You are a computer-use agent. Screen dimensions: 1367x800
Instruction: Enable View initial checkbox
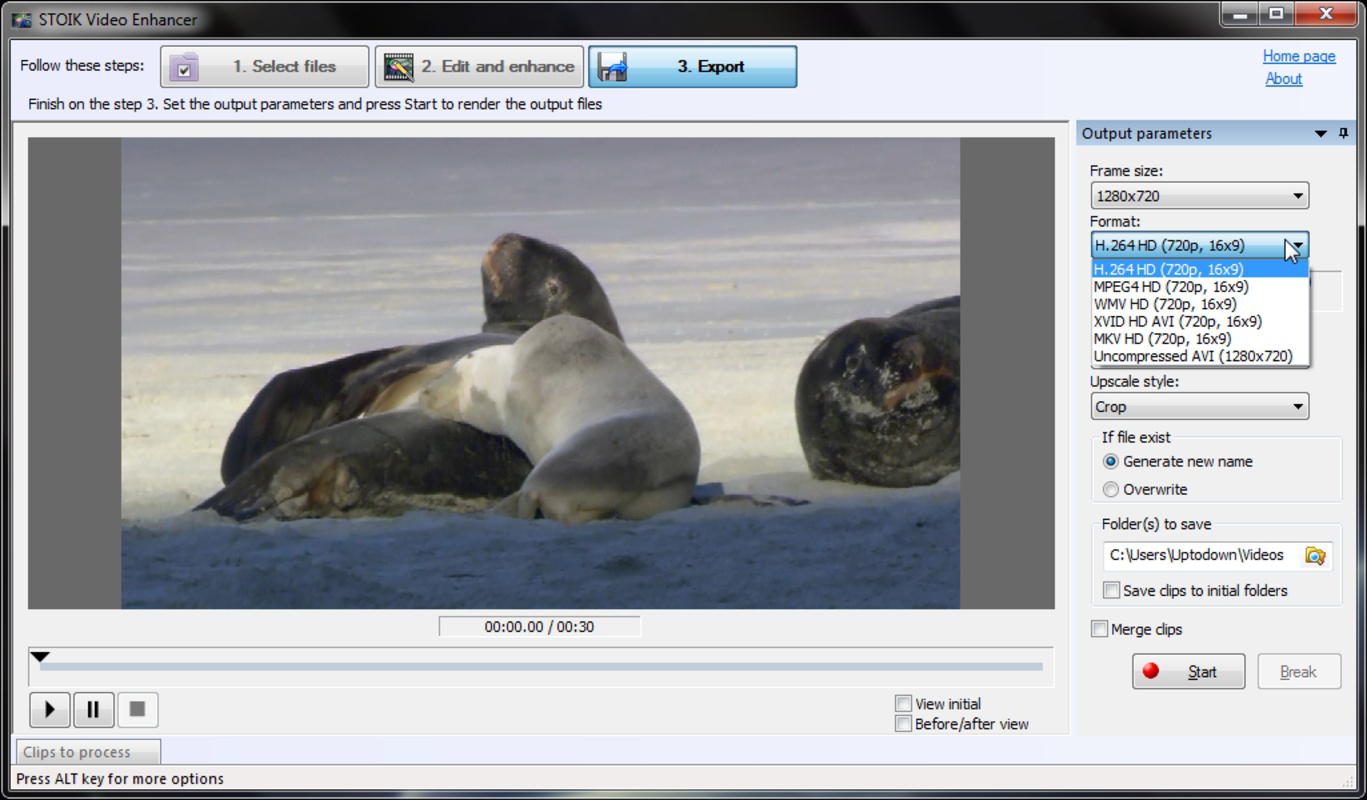(903, 704)
